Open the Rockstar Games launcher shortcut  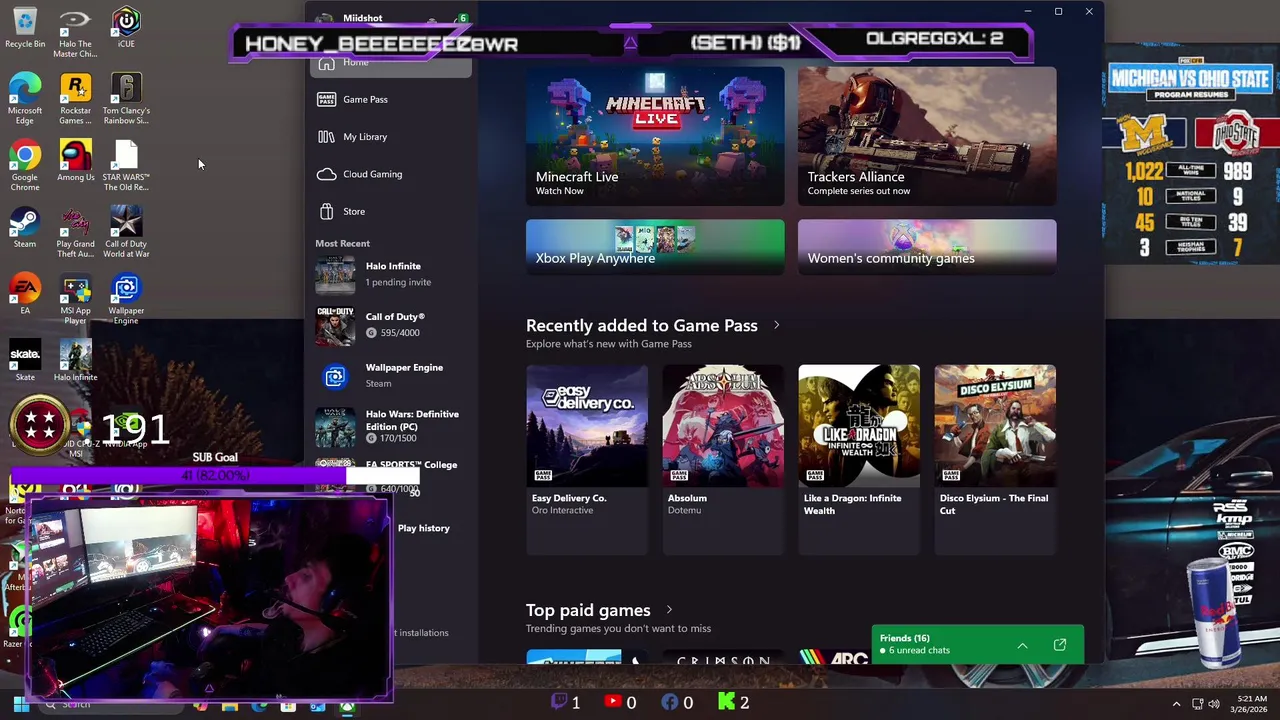[x=75, y=99]
